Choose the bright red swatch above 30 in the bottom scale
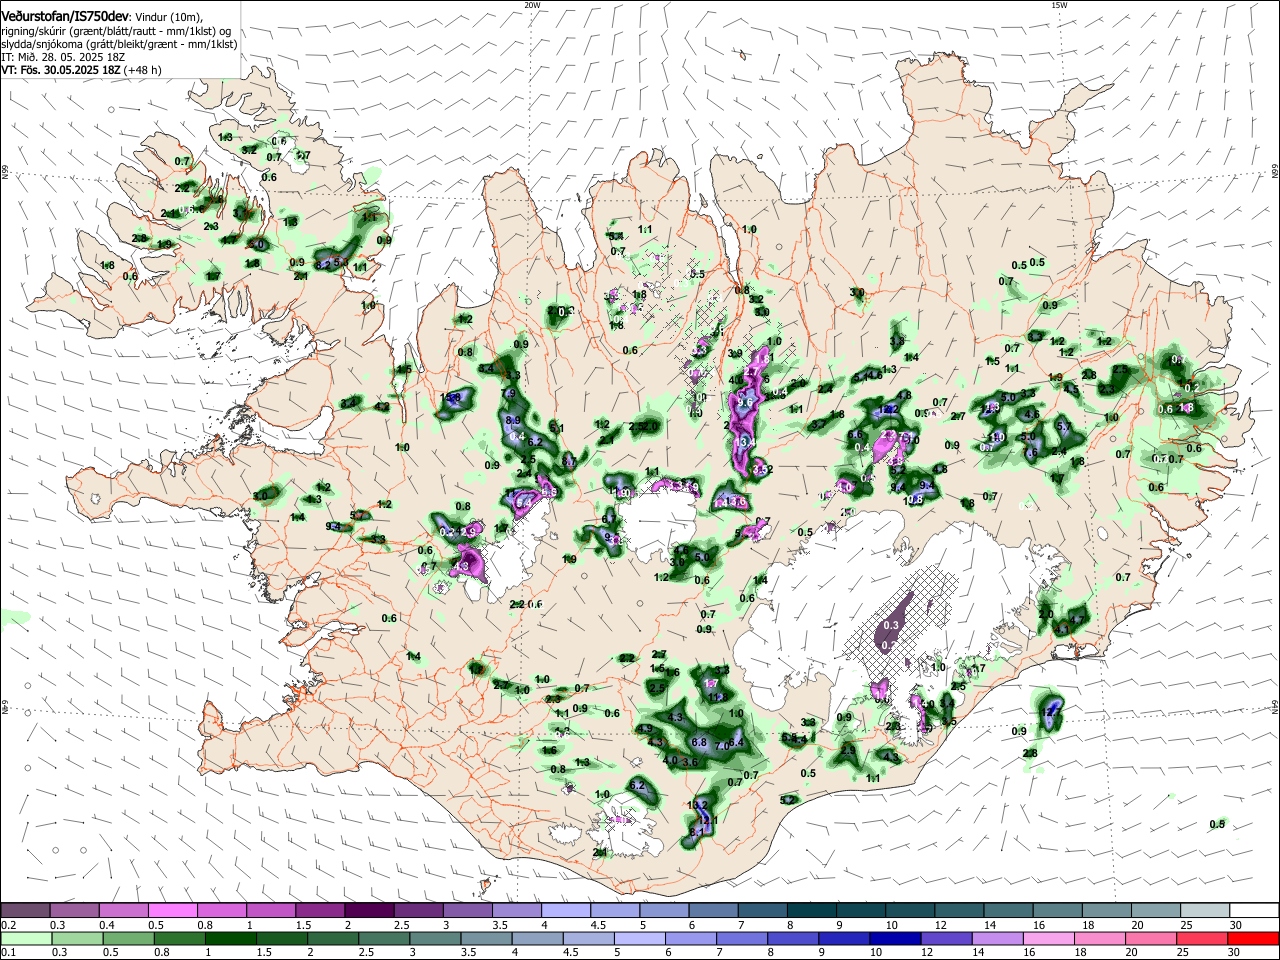The width and height of the screenshot is (1280, 960). pyautogui.click(x=1252, y=938)
